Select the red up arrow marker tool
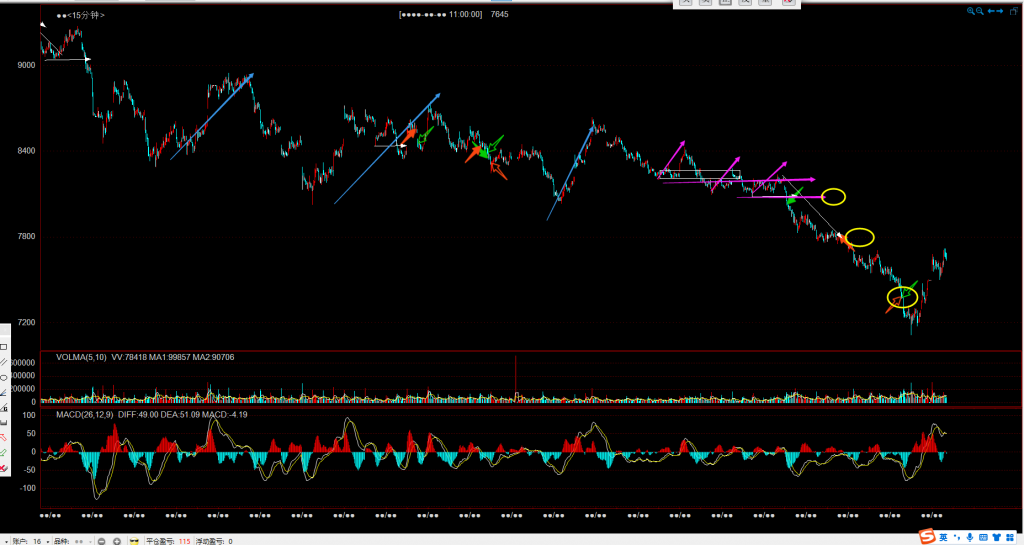This screenshot has height=545, width=1024. (x=3, y=437)
